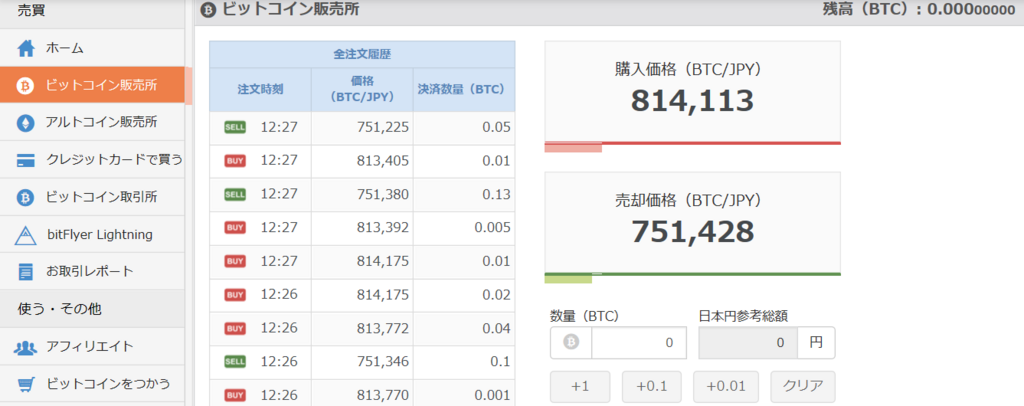Viewport: 1024px width, 406px height.
Task: Click BUY badge in 813,405 row
Action: tap(235, 161)
